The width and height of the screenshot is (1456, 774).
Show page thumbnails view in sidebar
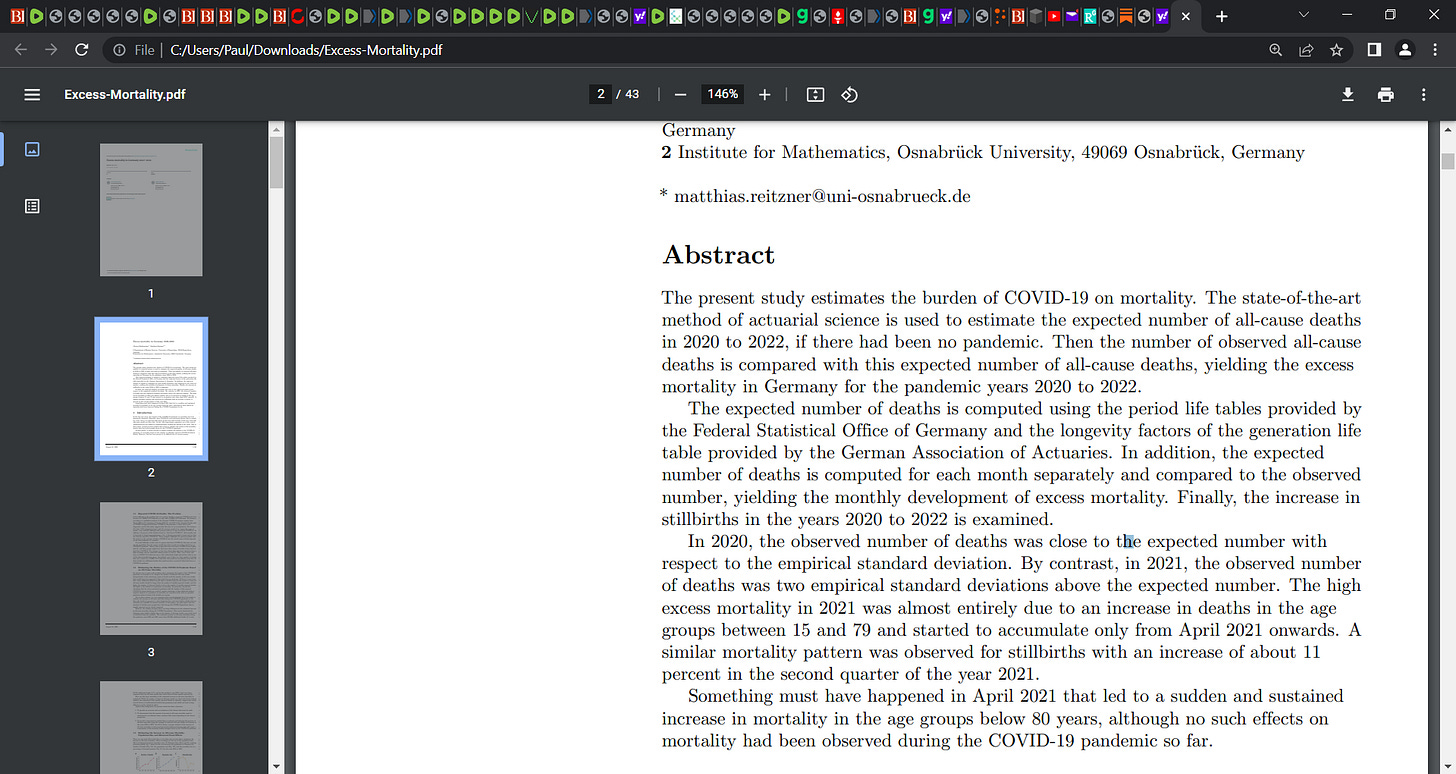click(32, 149)
